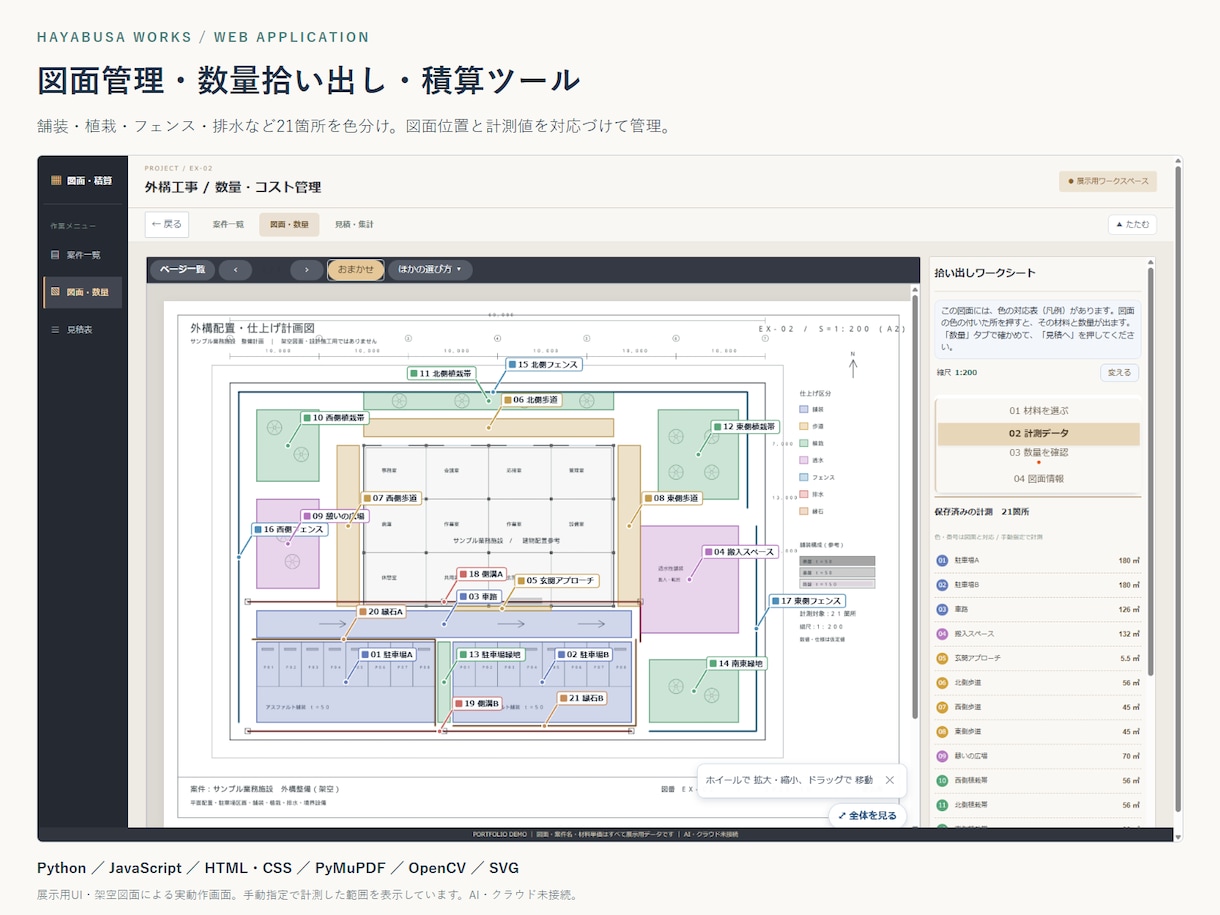Select the 20 縁石A tag on the drawing
Viewport: 1220px width, 915px height.
pos(381,611)
